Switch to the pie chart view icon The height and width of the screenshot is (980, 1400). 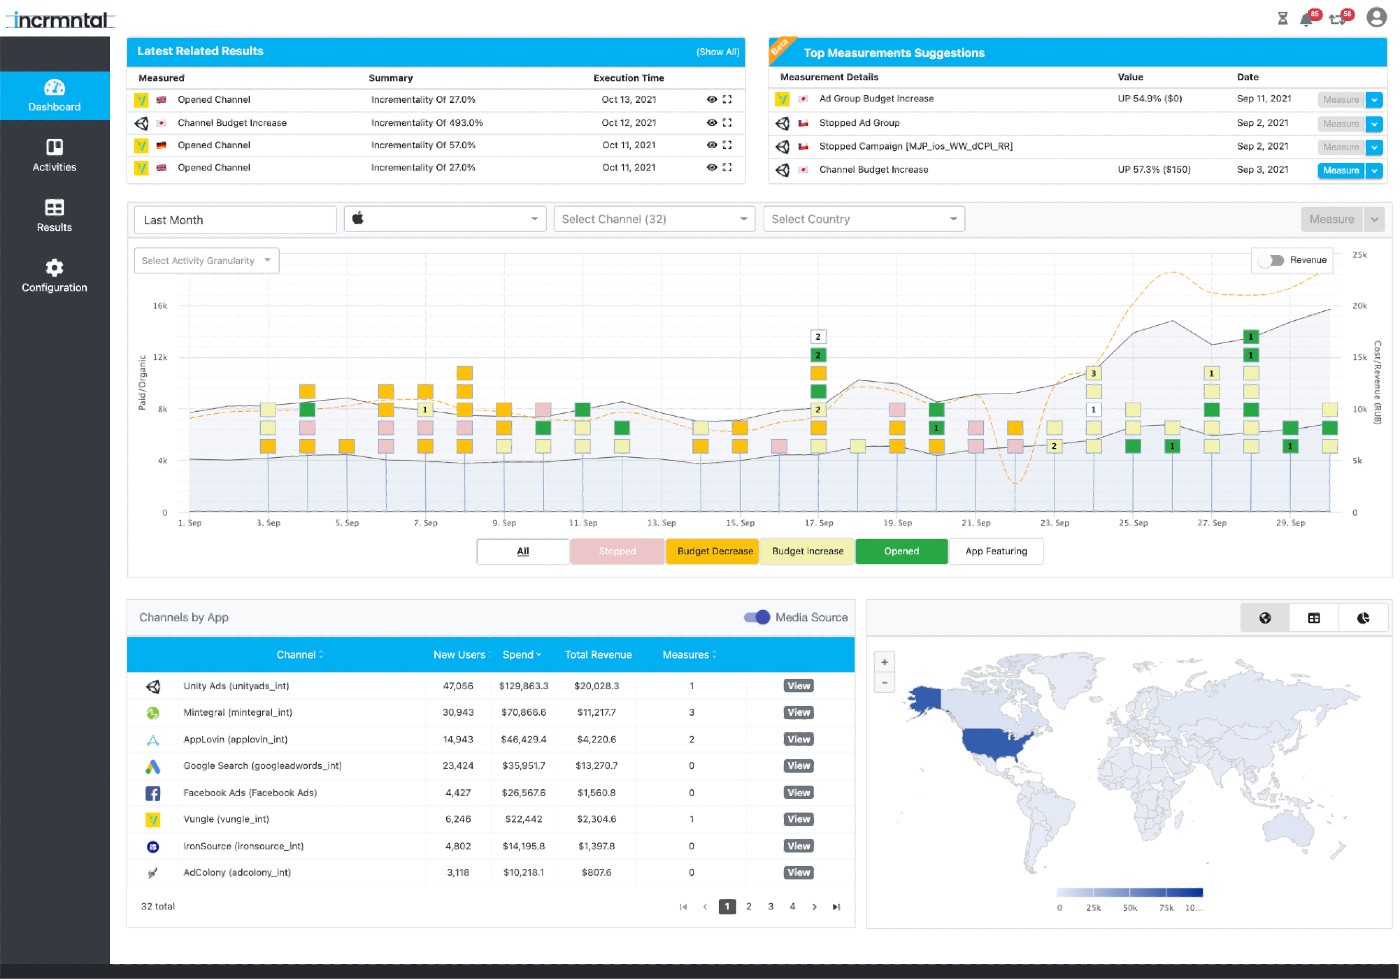(x=1363, y=618)
